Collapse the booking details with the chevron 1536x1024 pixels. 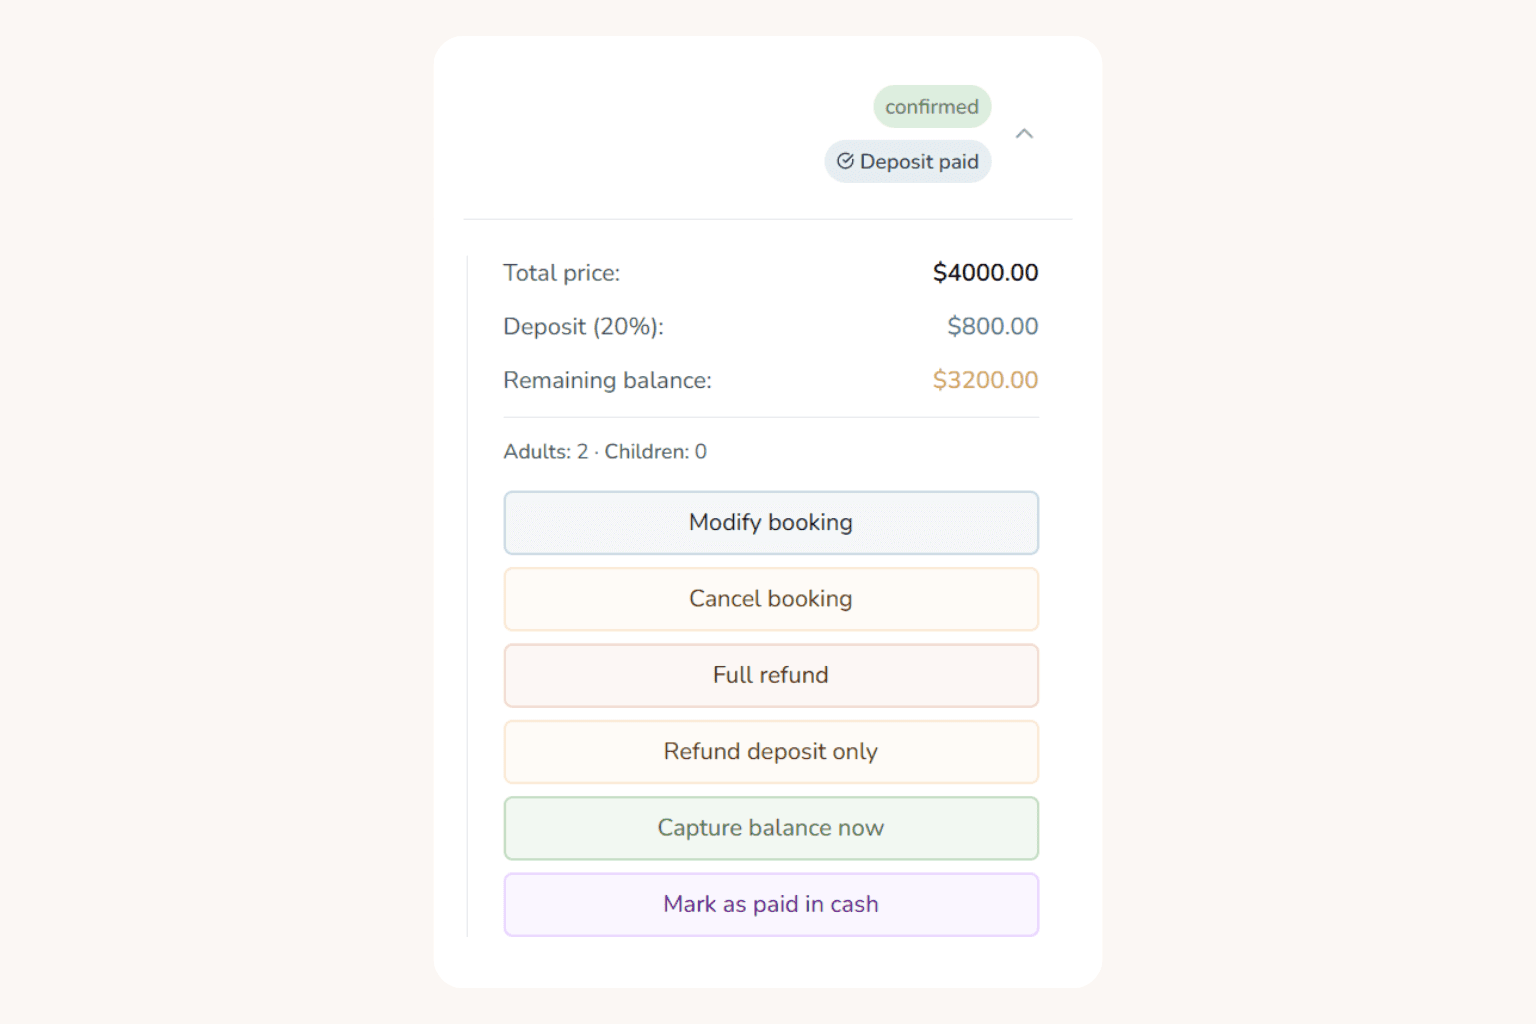[1024, 134]
